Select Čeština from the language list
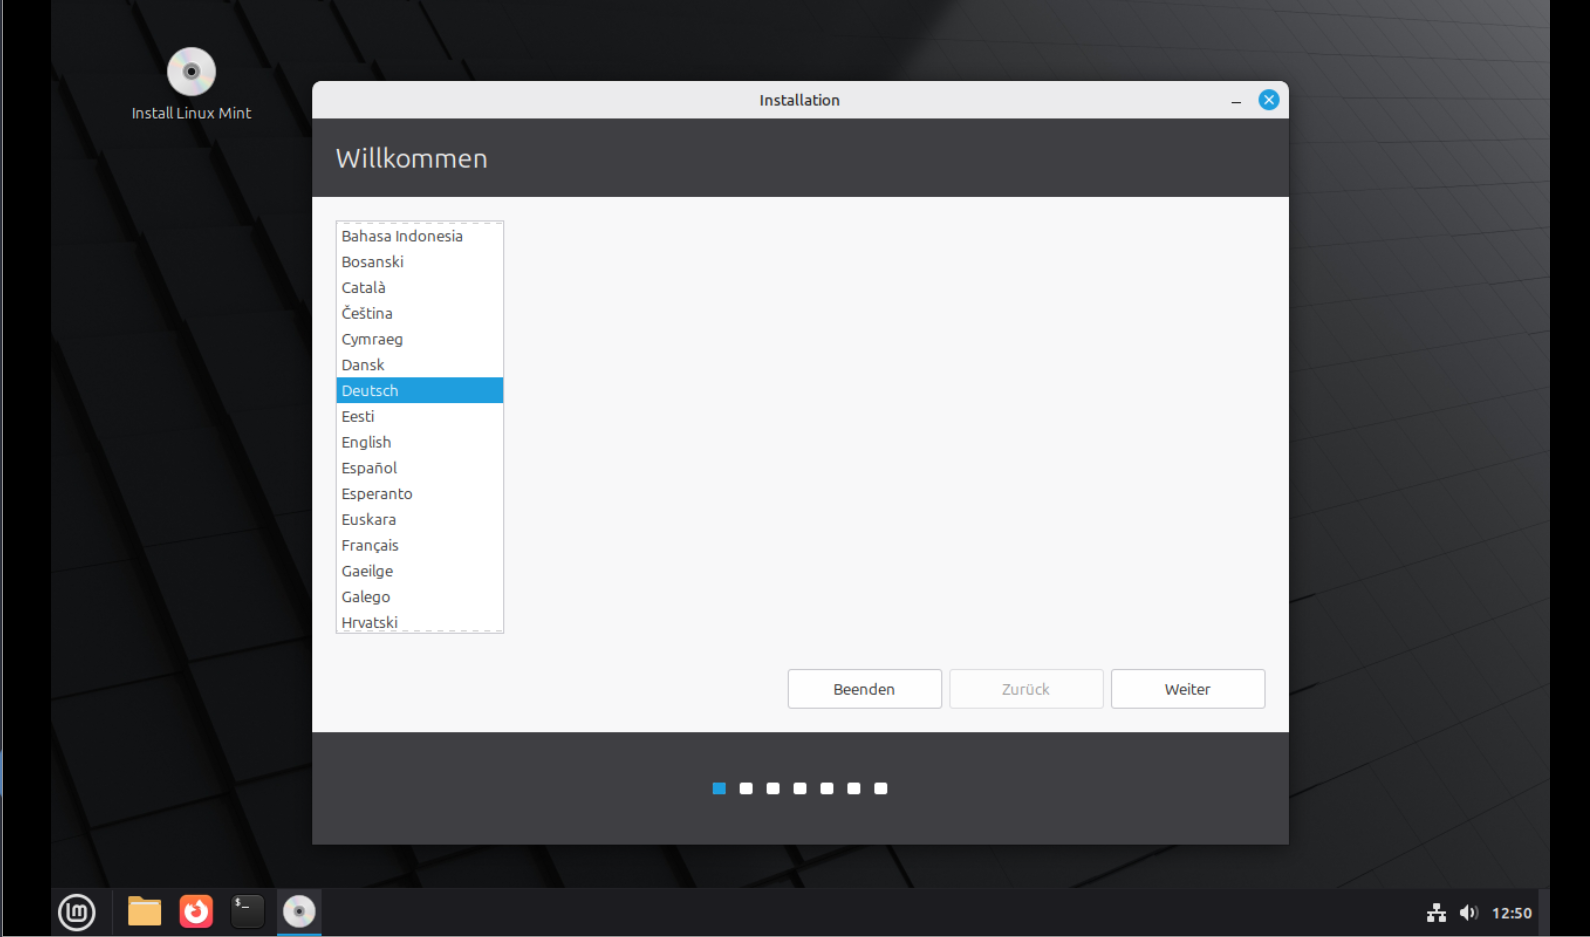Screen dimensions: 1590x937 click(367, 313)
